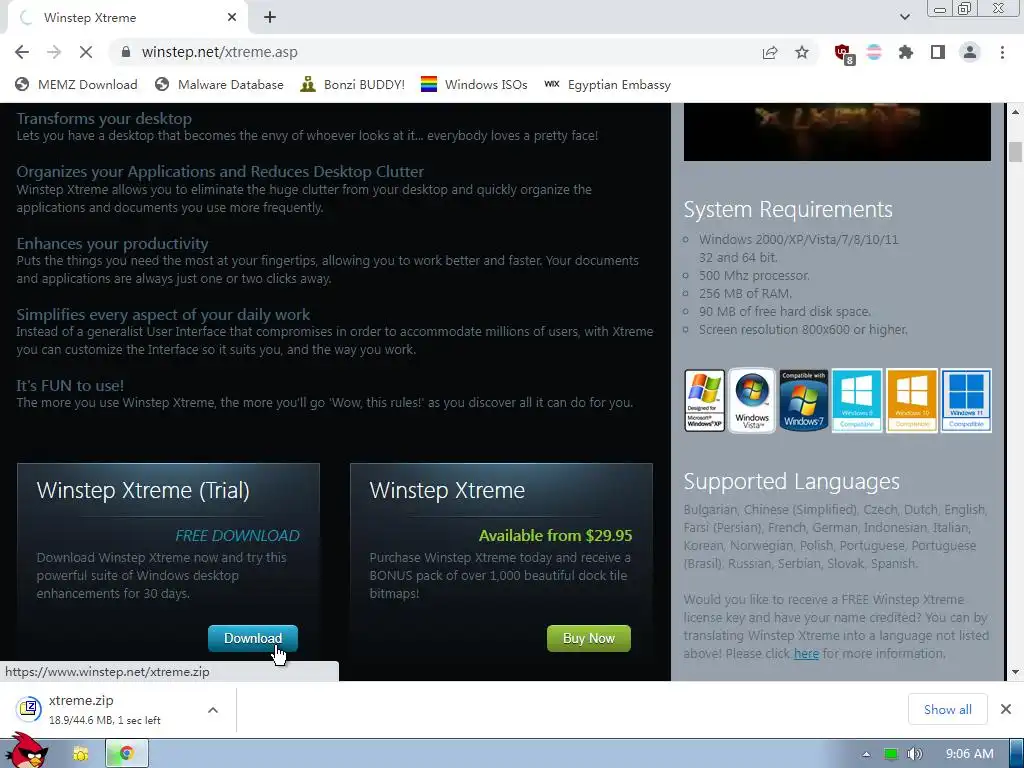Viewport: 1024px width, 768px height.
Task: Click the 'It's FUN to use!' heading
Action: pos(70,385)
